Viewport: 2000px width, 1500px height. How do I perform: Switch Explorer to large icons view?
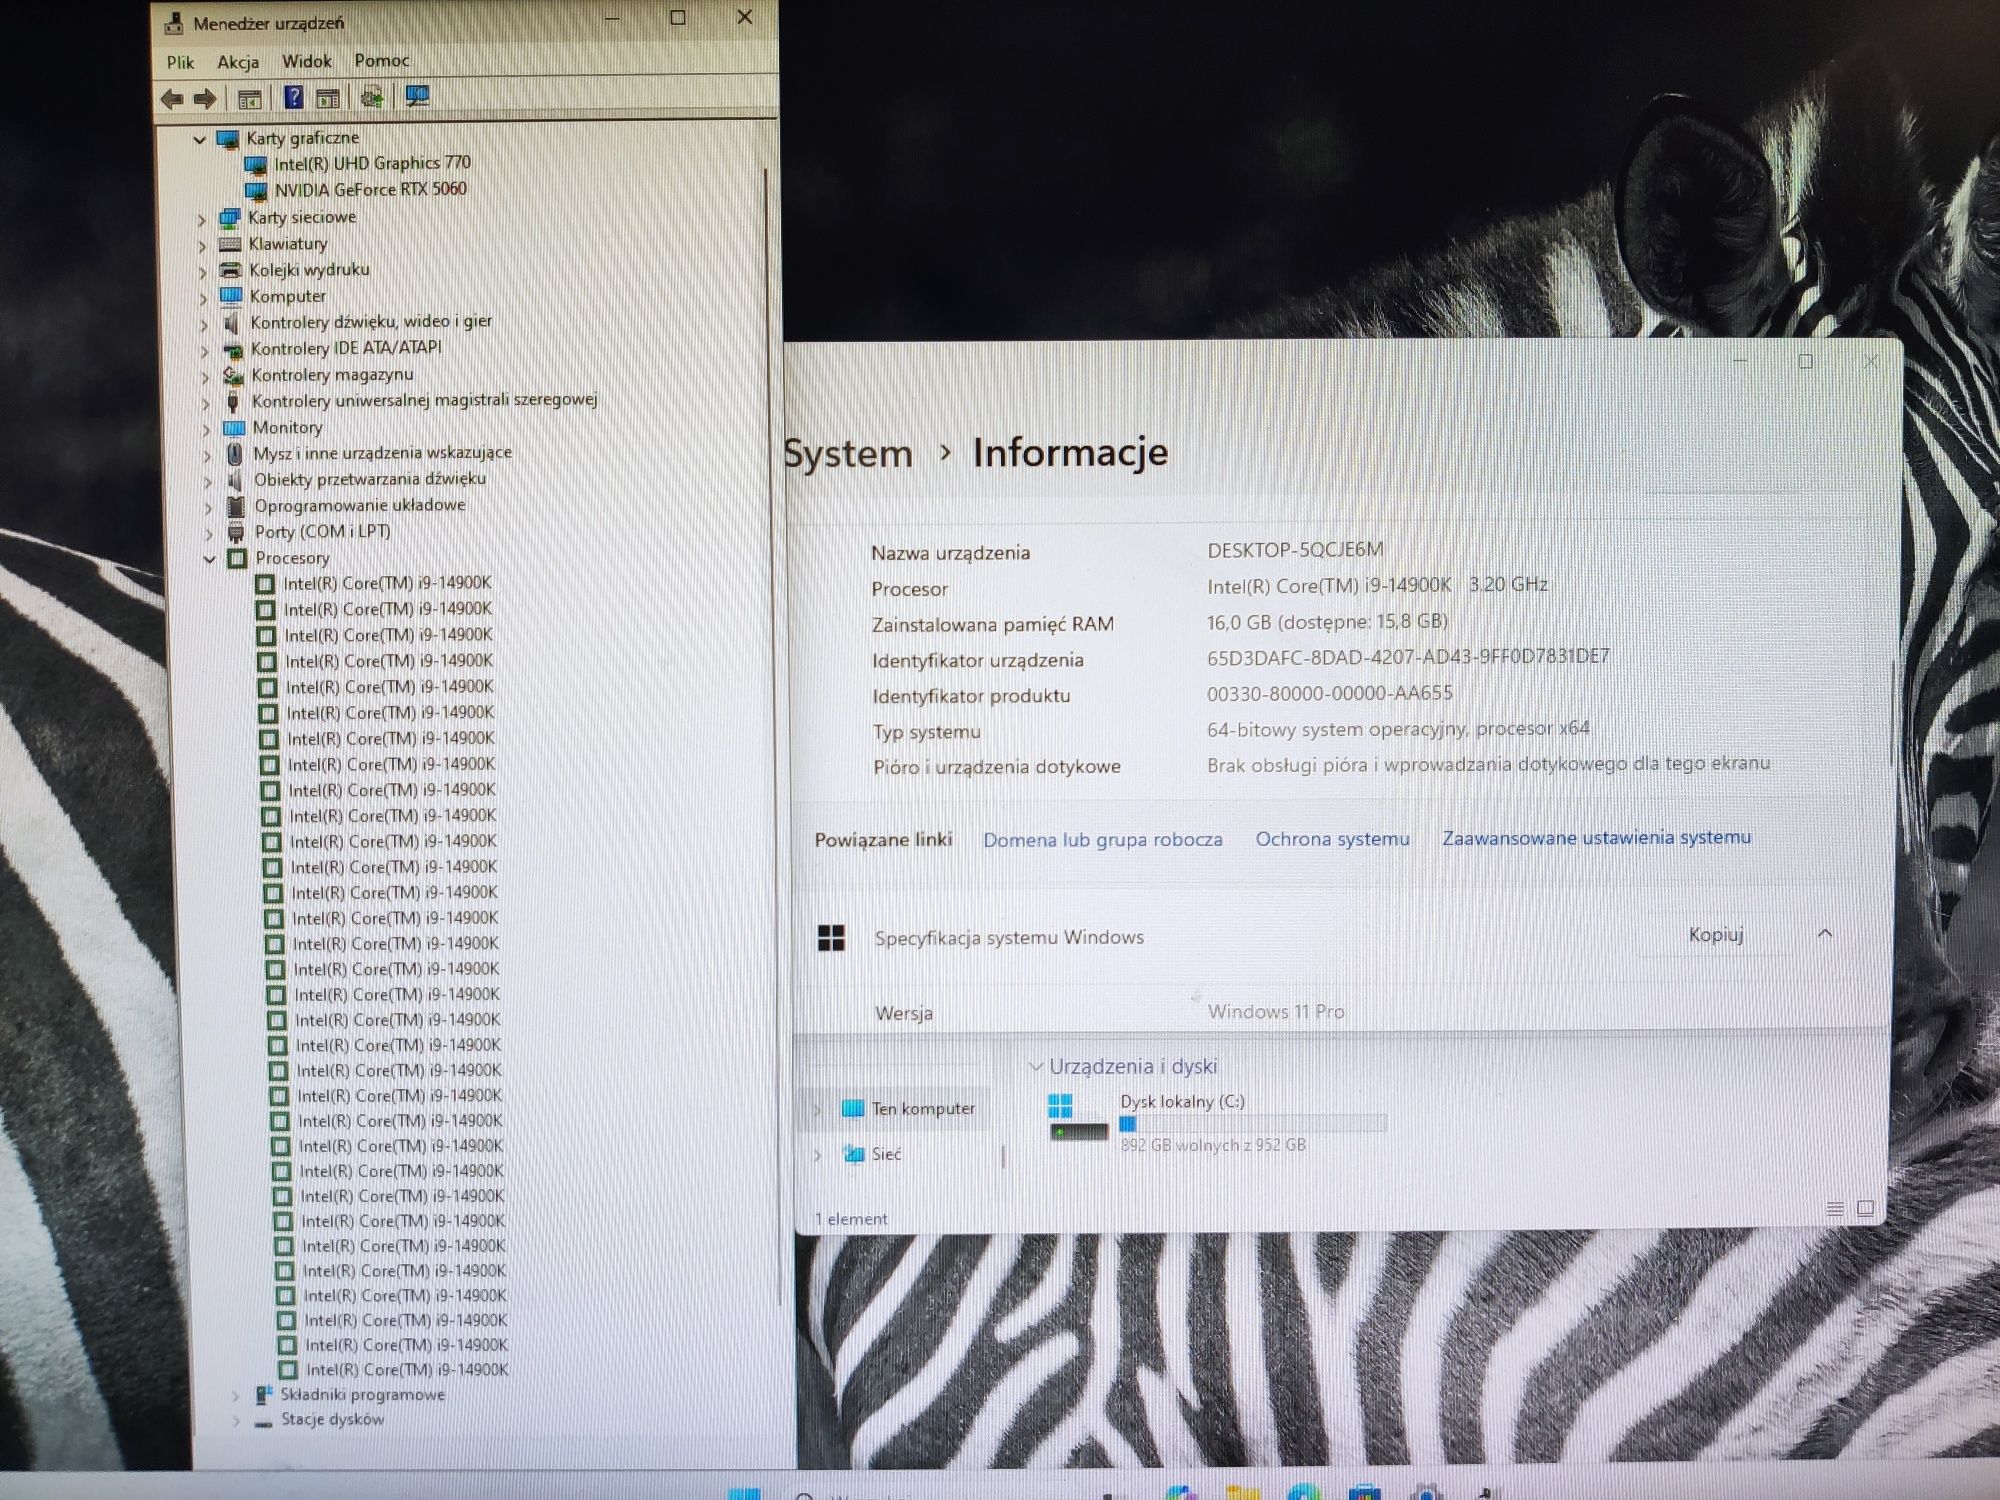1865,1208
